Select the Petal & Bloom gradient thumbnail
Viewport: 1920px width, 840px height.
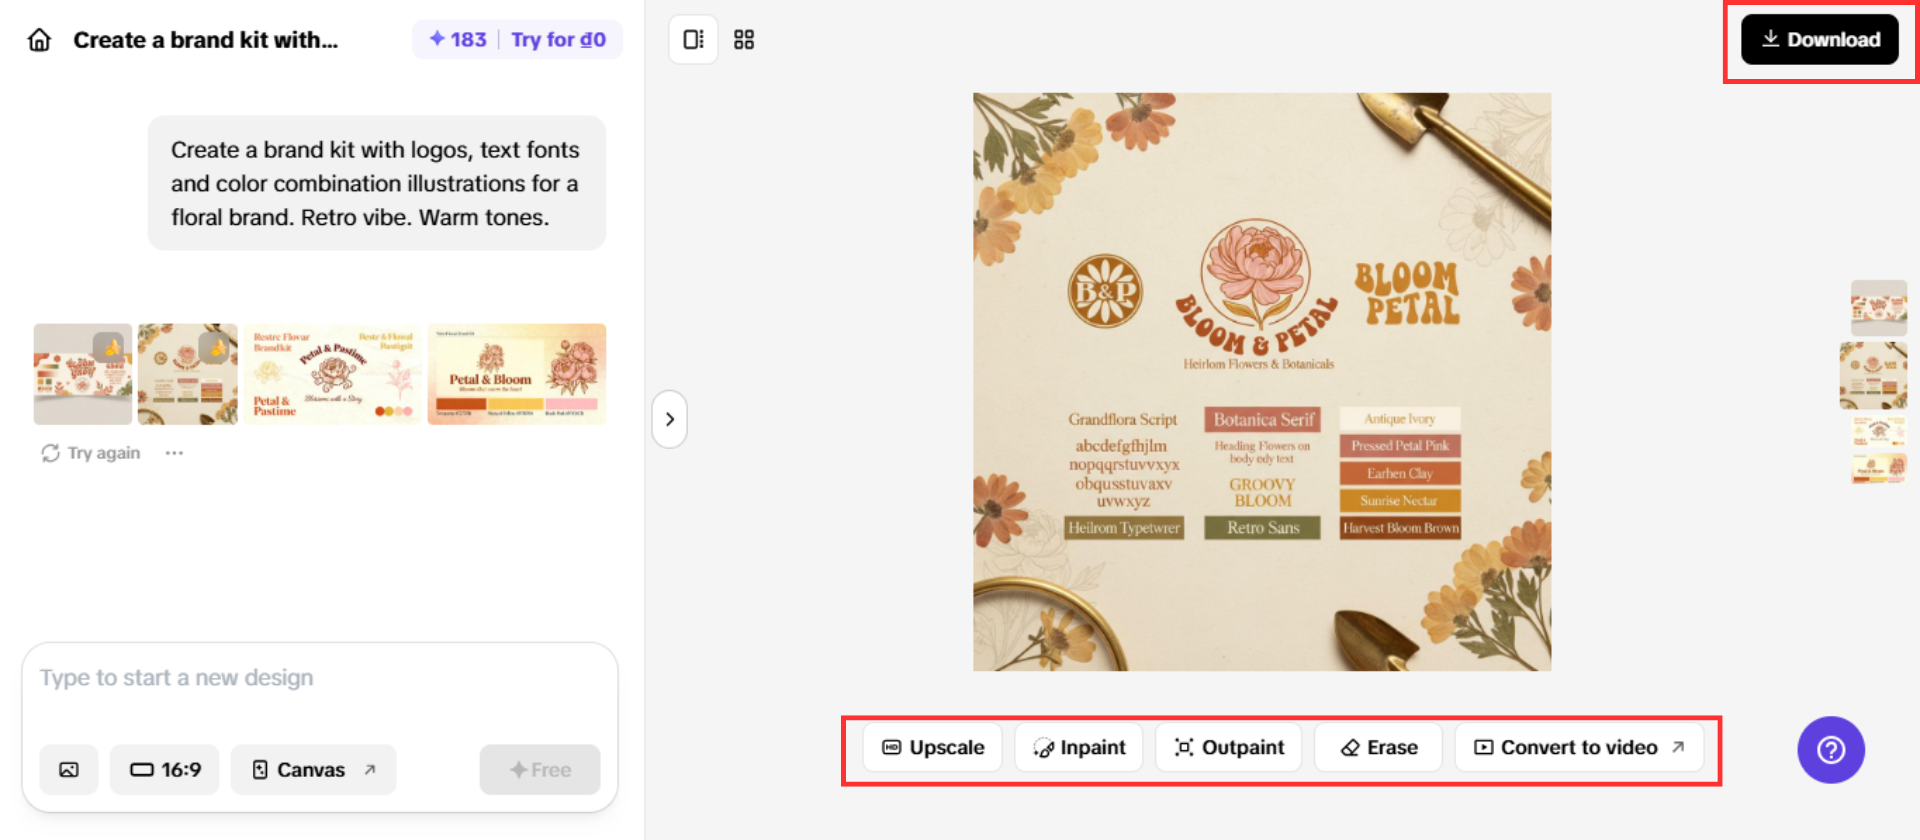point(516,374)
